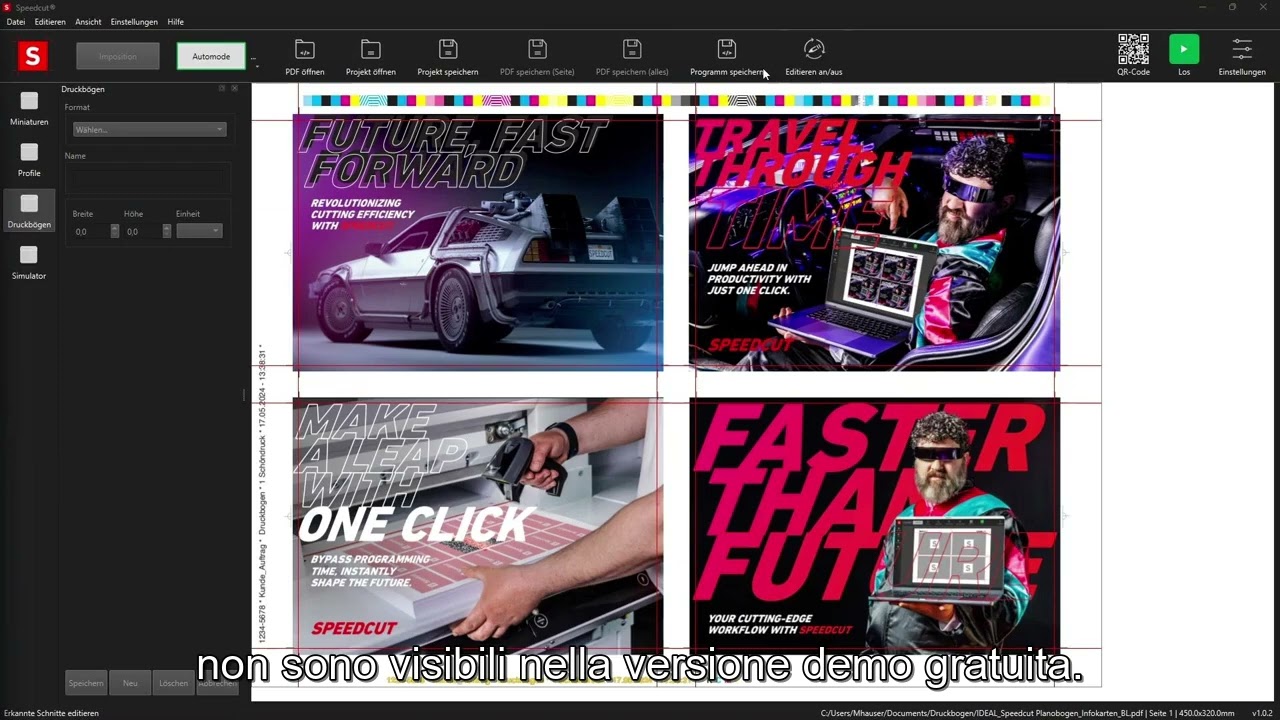
Task: Click the status text Erkannte Schnitte editieren
Action: click(51, 713)
